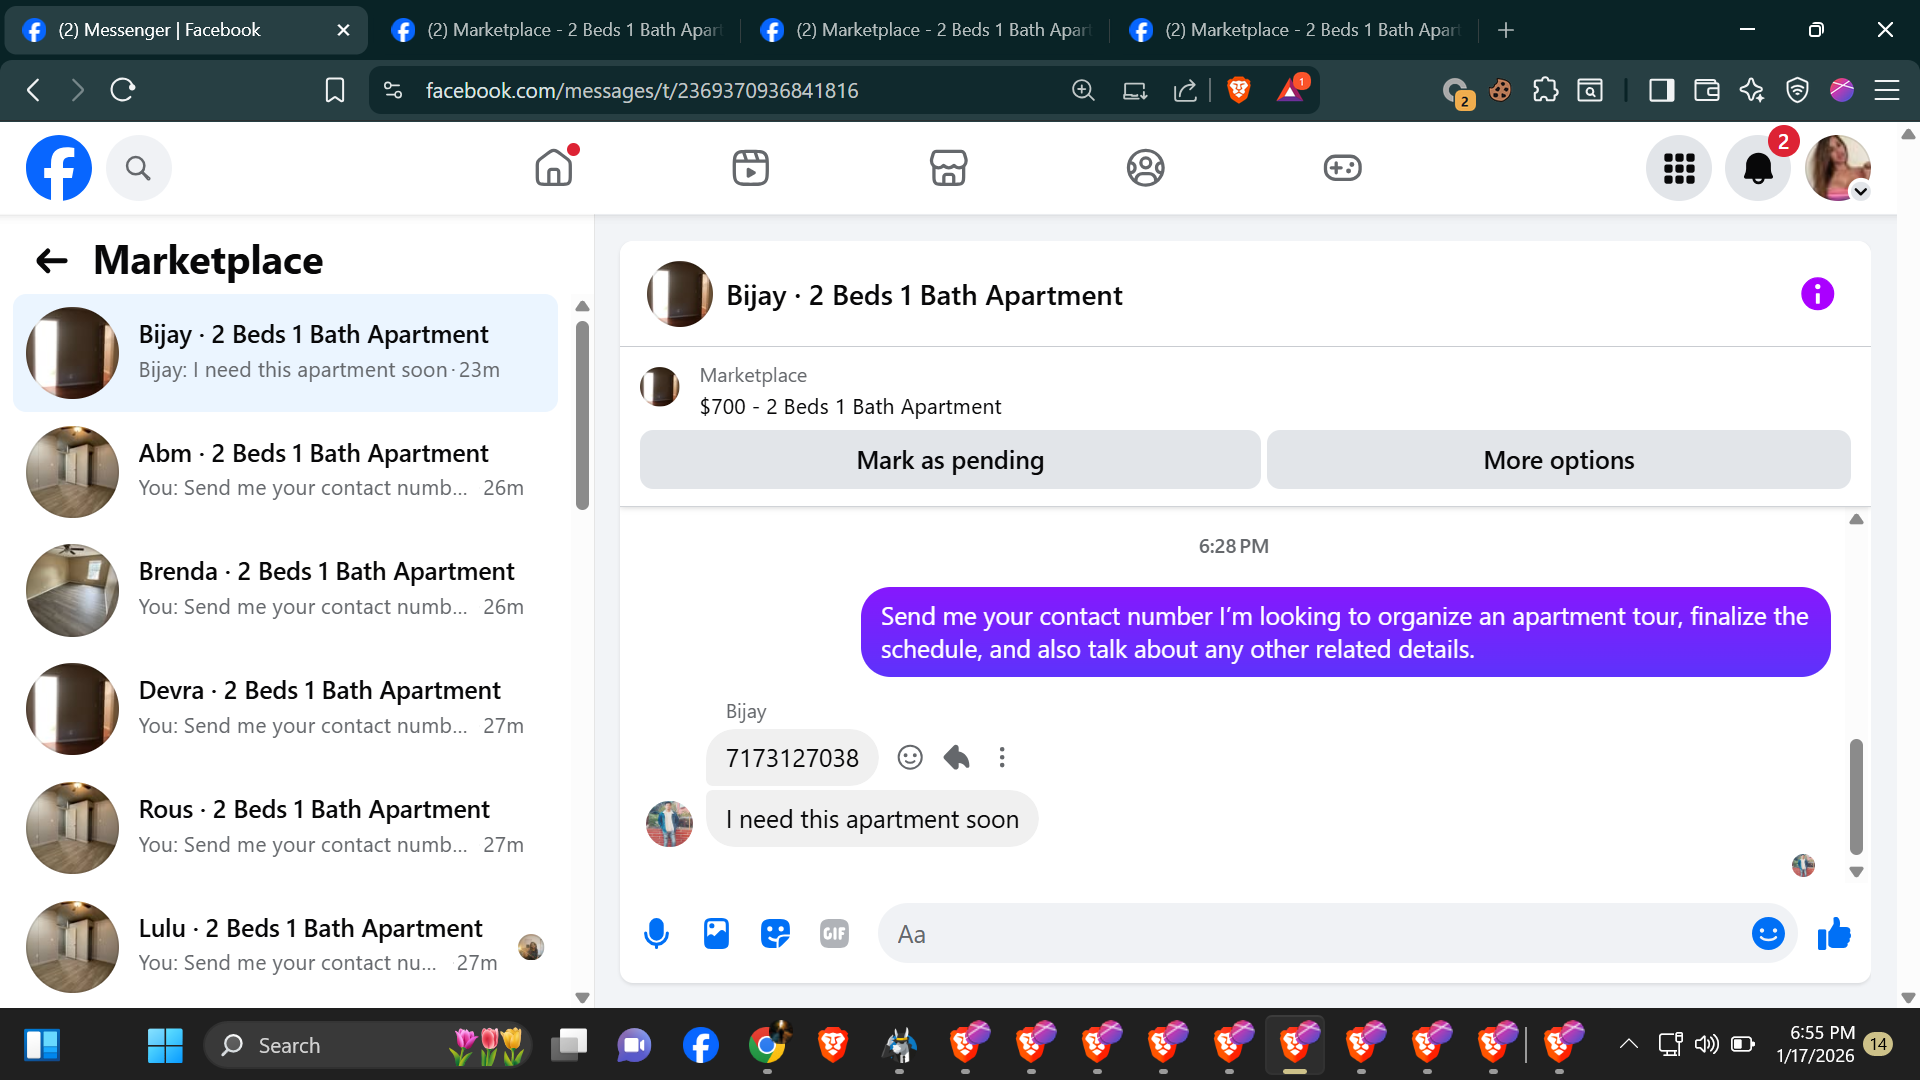Open the GIF picker

tap(834, 934)
